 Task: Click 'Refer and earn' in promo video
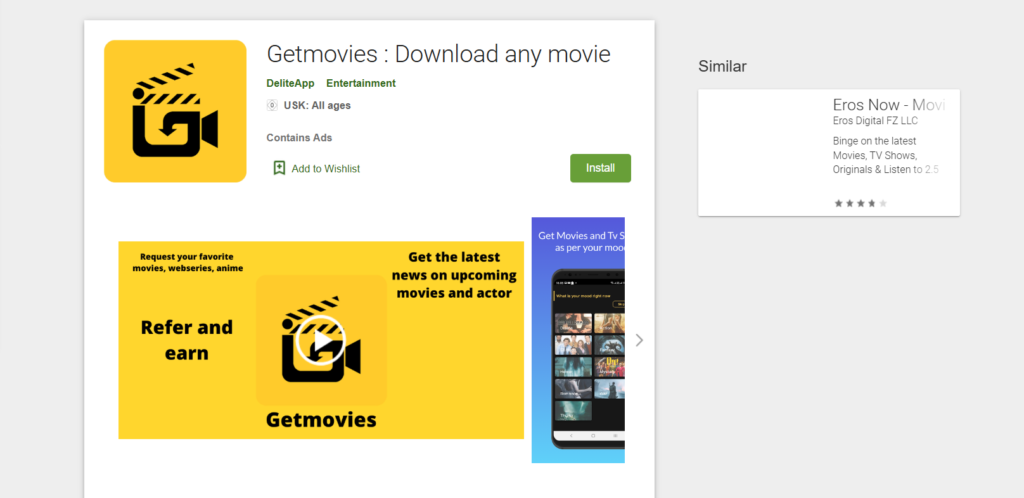pyautogui.click(x=187, y=340)
